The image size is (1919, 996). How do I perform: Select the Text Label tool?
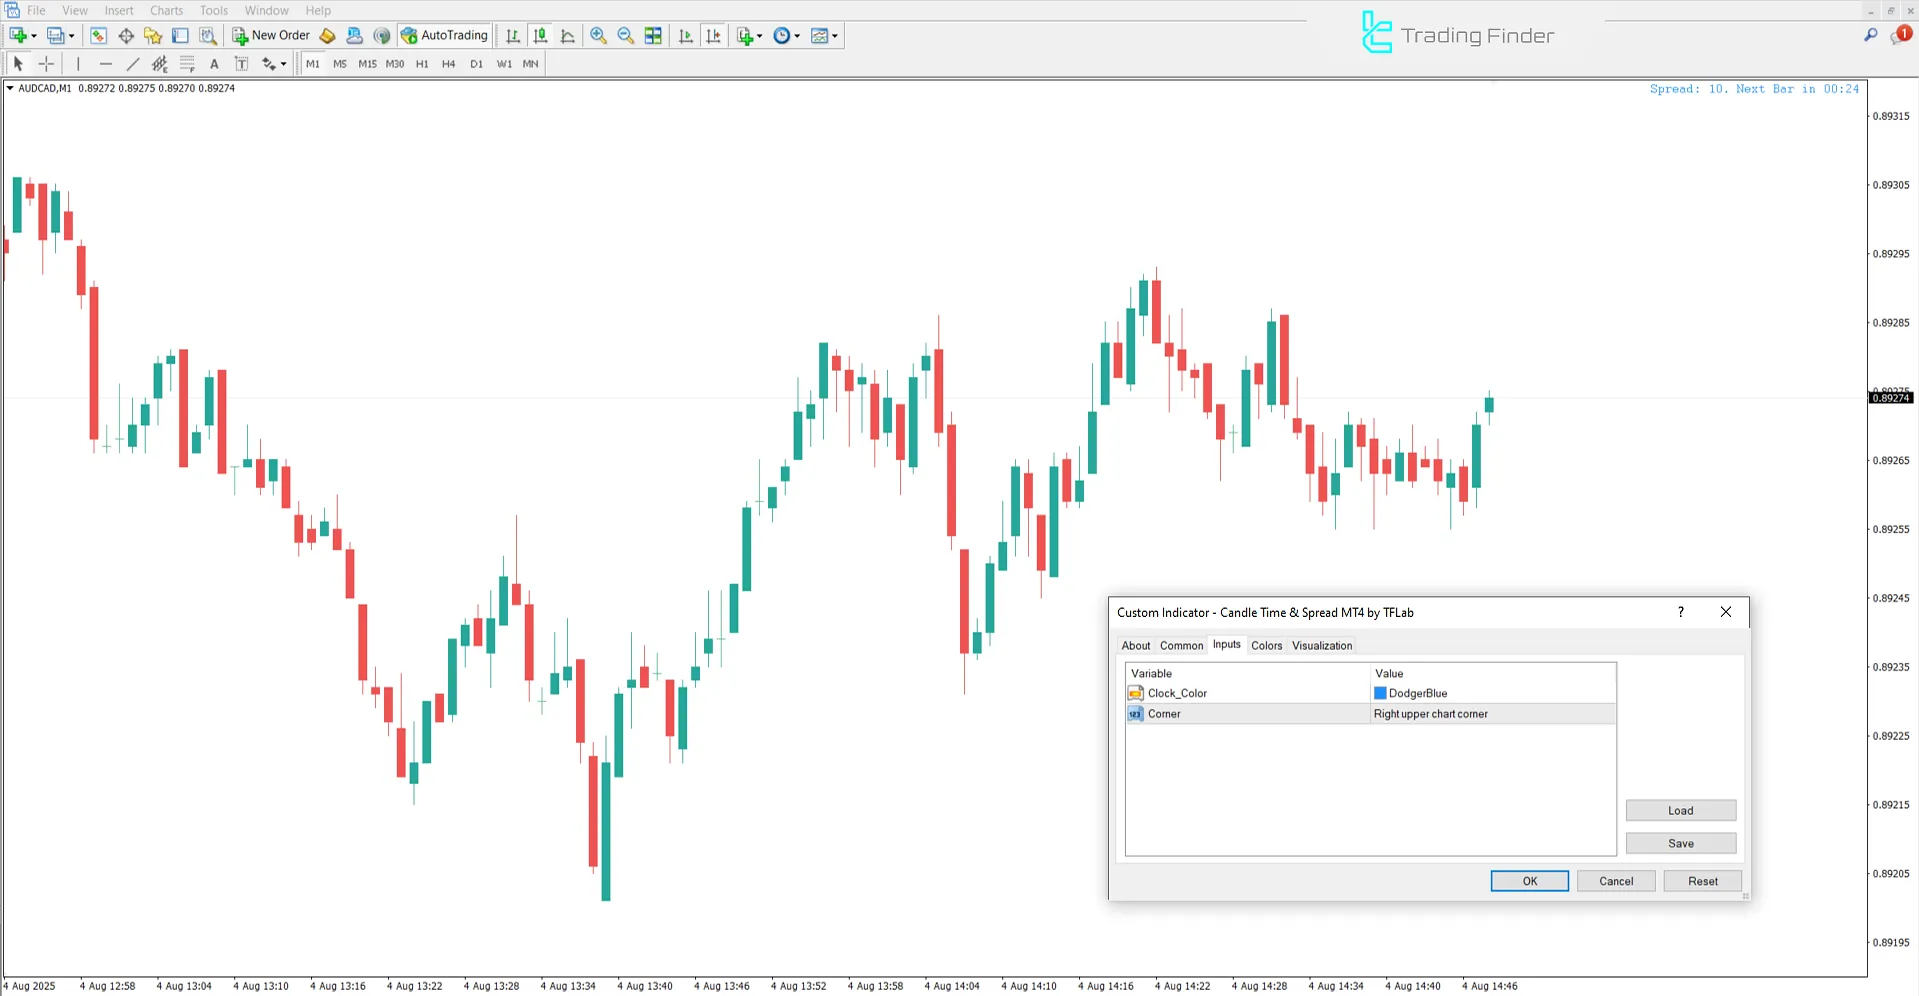pos(241,64)
